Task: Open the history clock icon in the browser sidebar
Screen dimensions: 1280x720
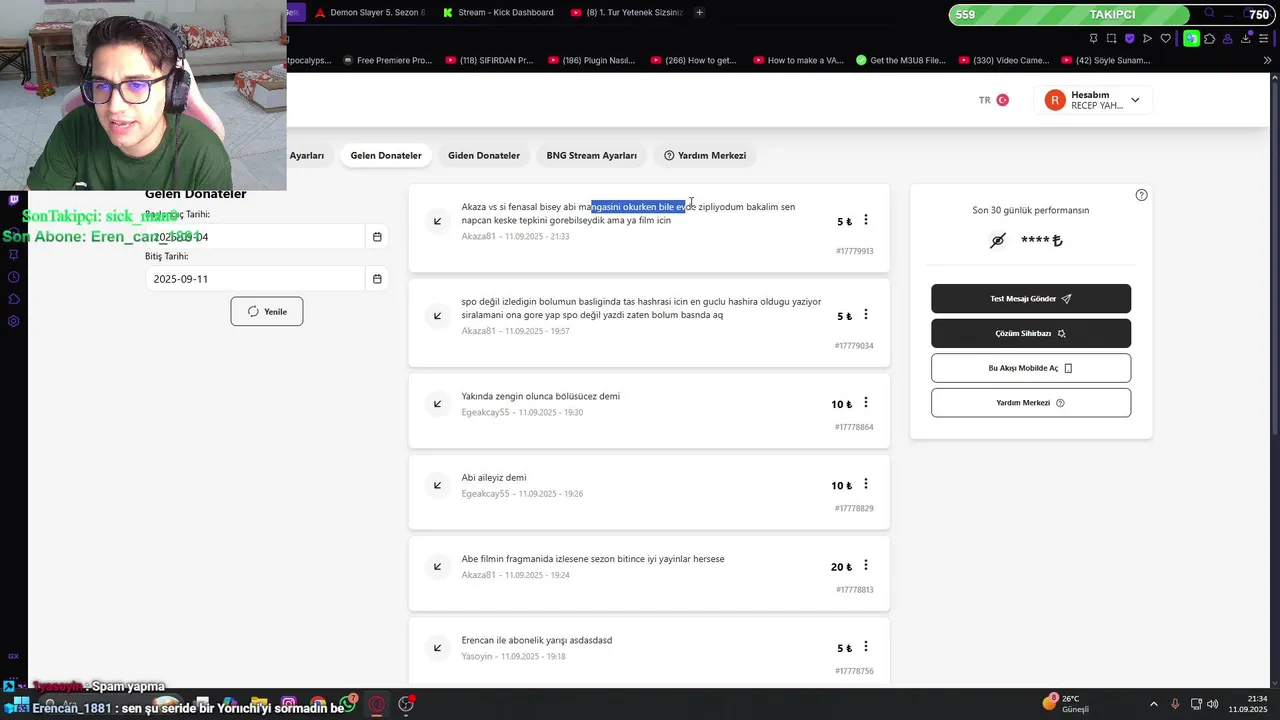Action: [x=14, y=277]
